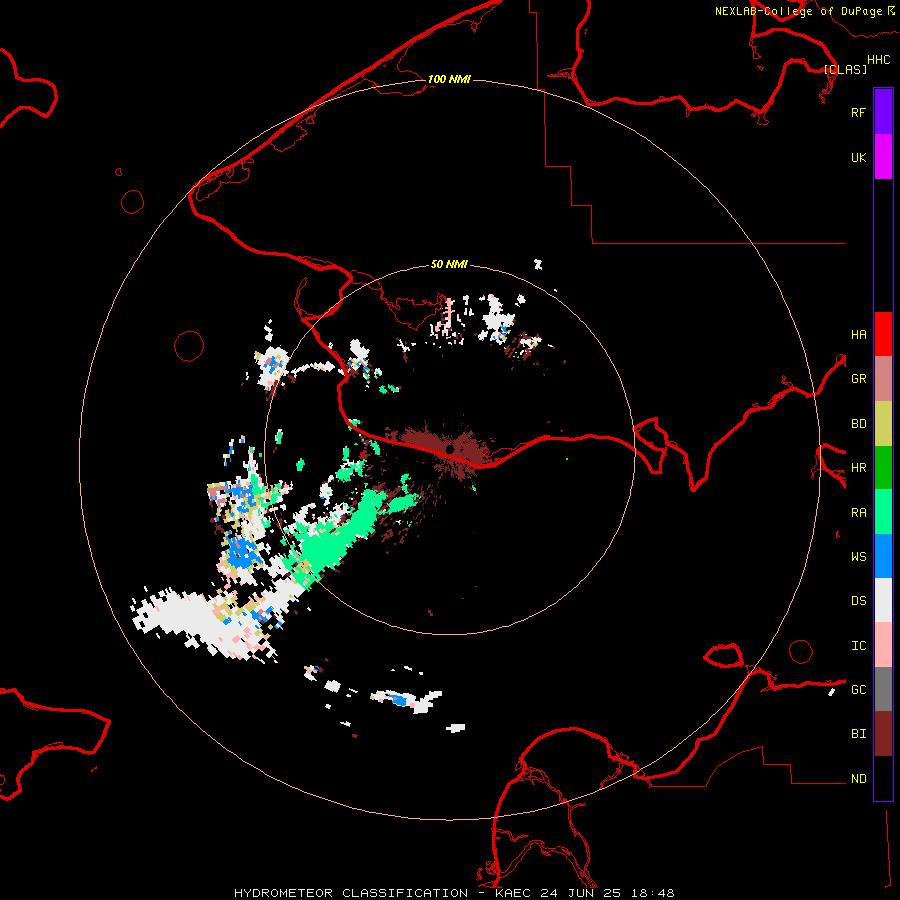This screenshot has height=900, width=900.
Task: Click the HHC product label
Action: [878, 60]
